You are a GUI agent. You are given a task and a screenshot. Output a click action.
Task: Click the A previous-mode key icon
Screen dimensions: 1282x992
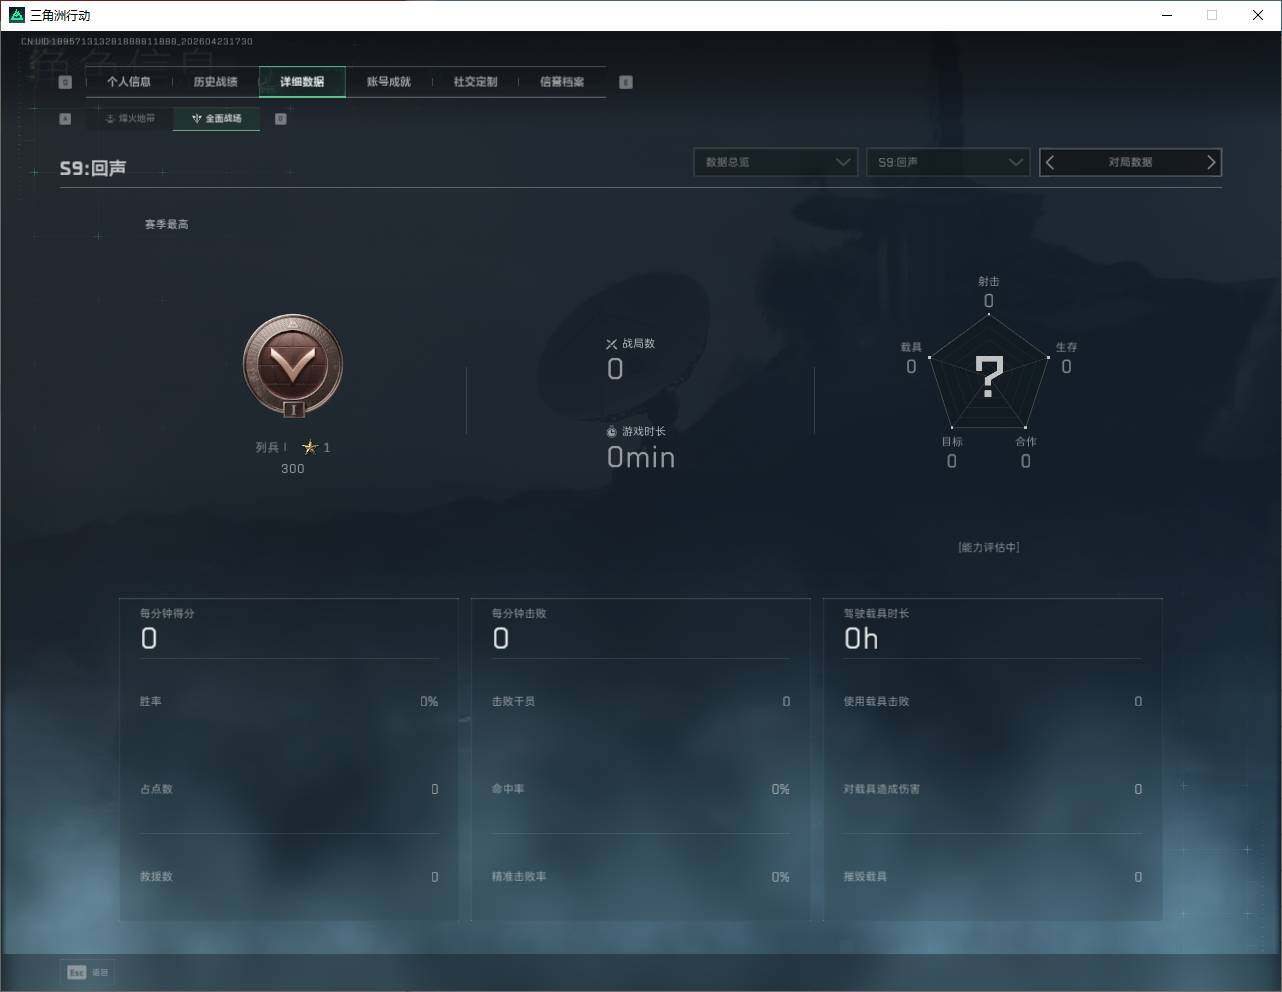click(65, 119)
